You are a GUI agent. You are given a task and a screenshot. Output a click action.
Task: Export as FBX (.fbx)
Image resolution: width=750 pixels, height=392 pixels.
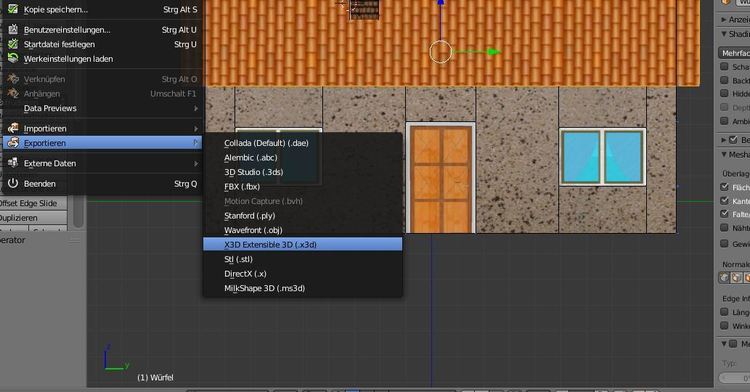click(x=302, y=186)
